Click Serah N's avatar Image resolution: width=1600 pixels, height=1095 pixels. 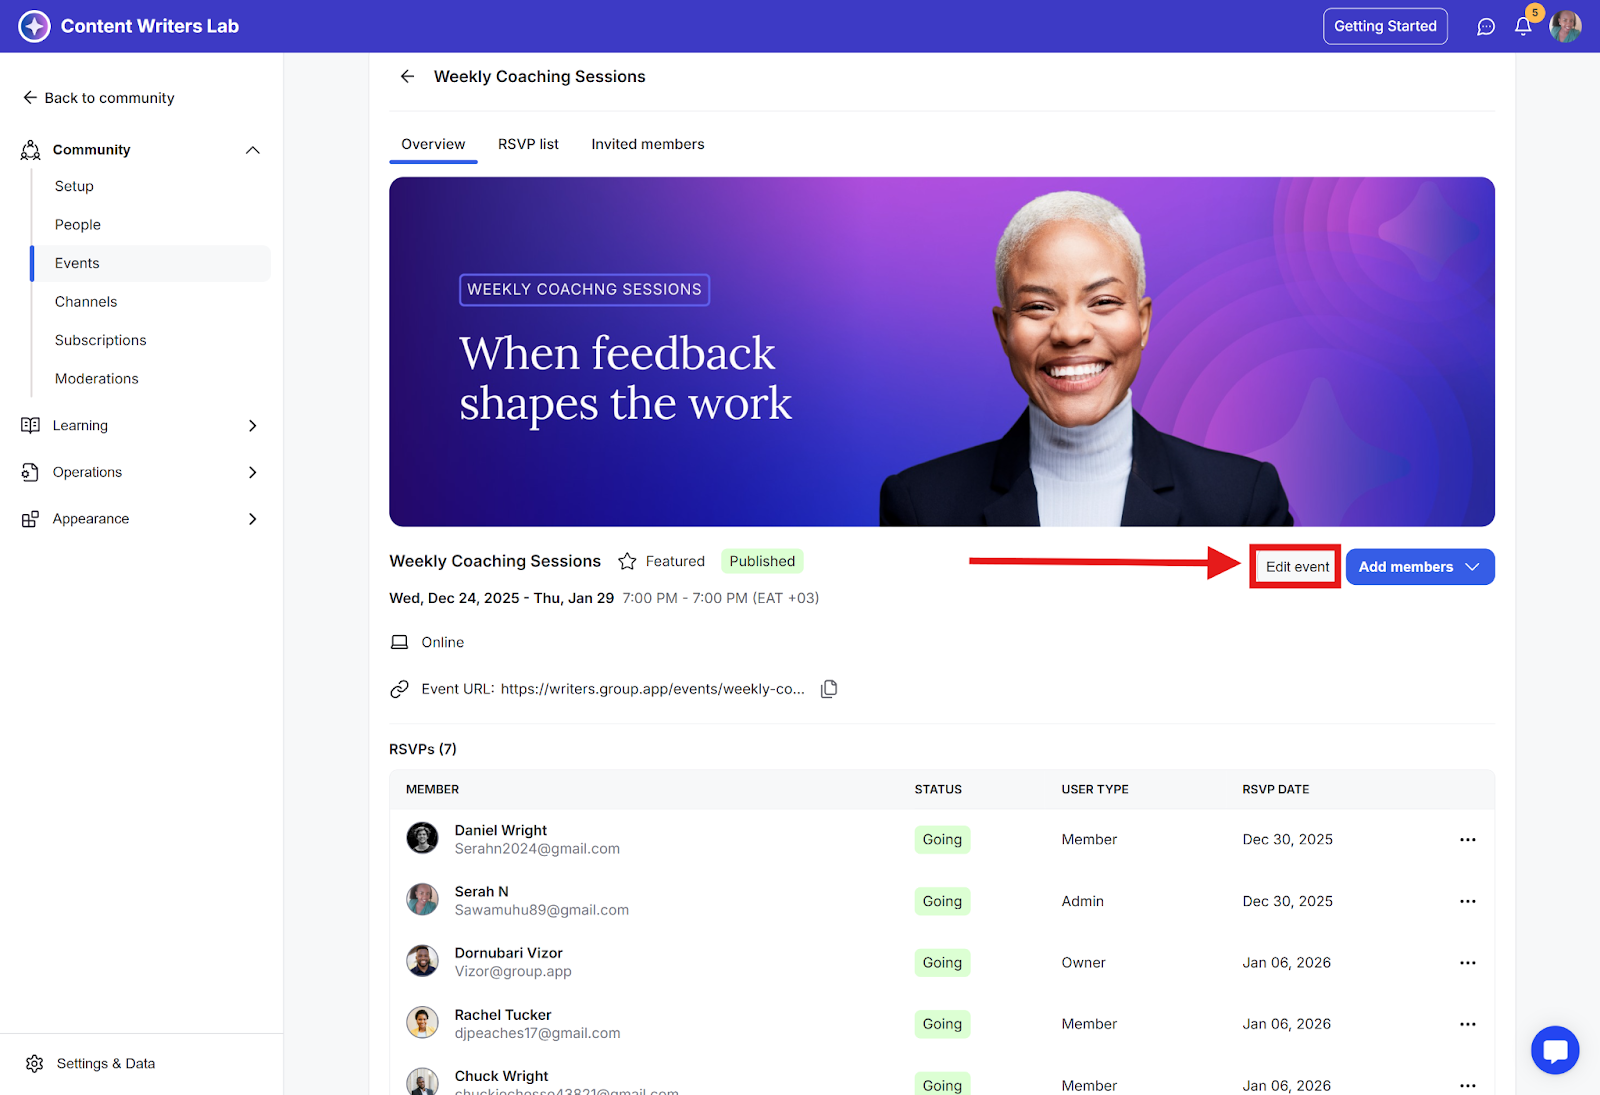422,899
